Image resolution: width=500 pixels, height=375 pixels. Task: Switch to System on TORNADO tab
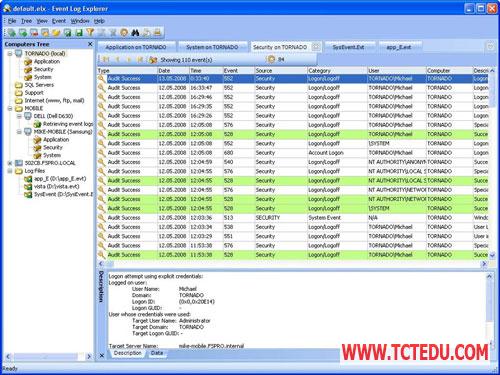click(212, 47)
